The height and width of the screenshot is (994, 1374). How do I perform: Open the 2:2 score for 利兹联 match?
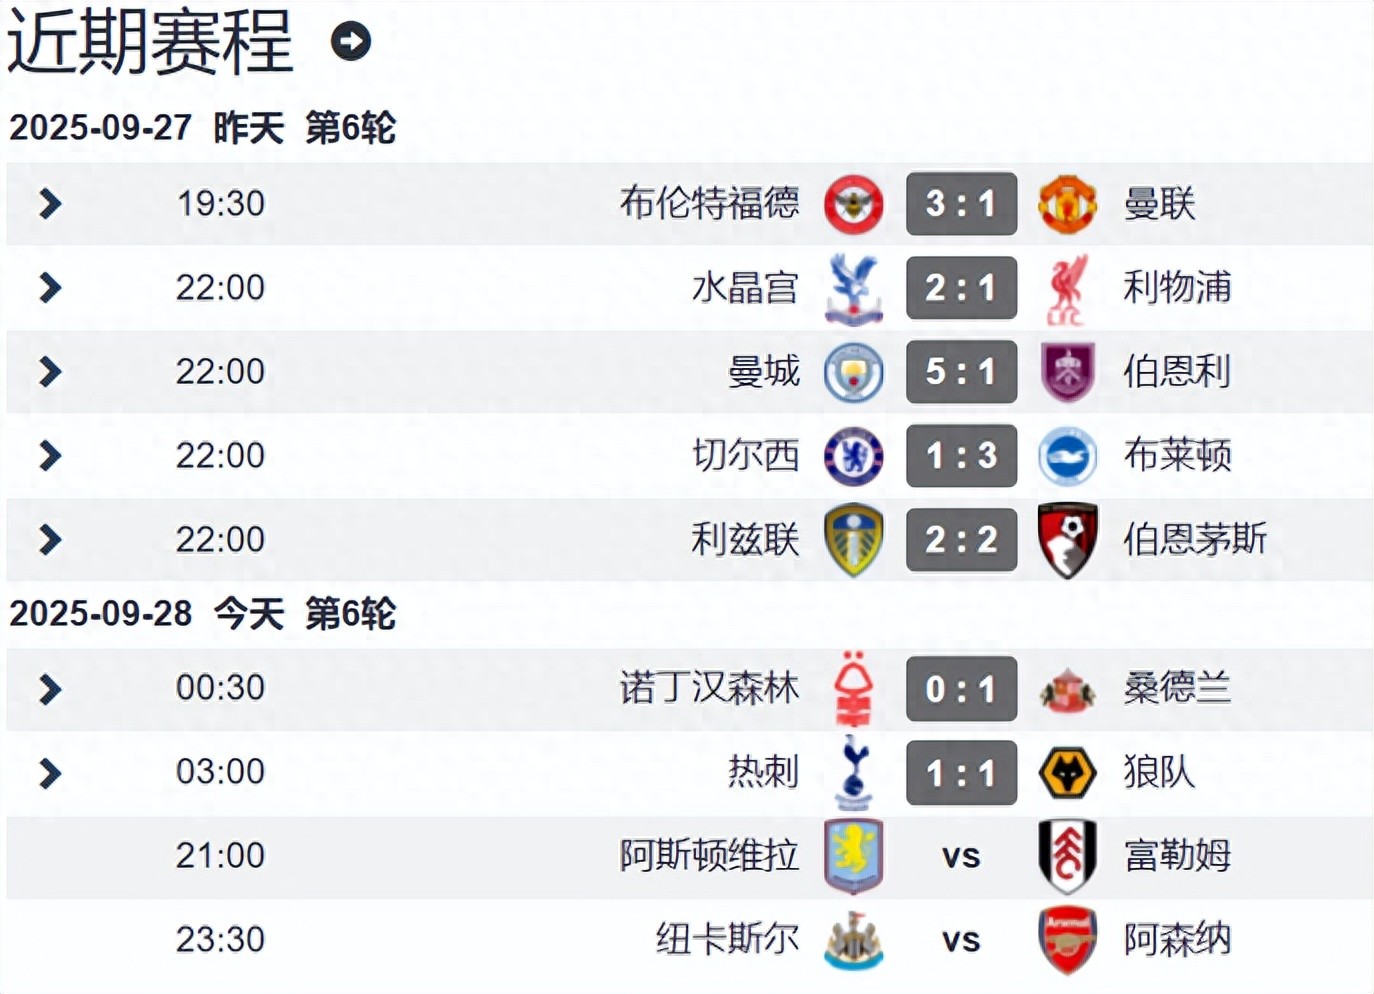click(961, 540)
